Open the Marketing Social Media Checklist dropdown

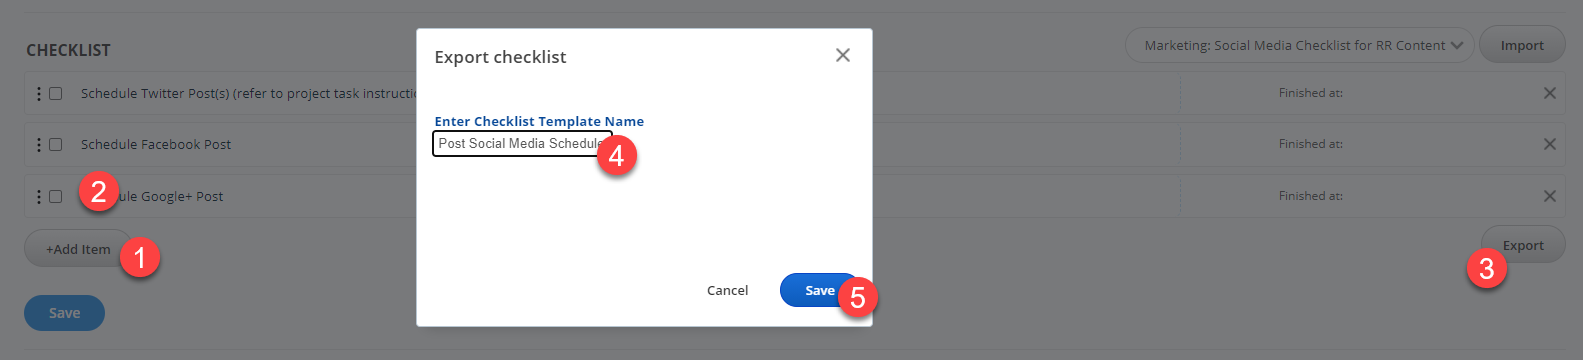(1299, 45)
